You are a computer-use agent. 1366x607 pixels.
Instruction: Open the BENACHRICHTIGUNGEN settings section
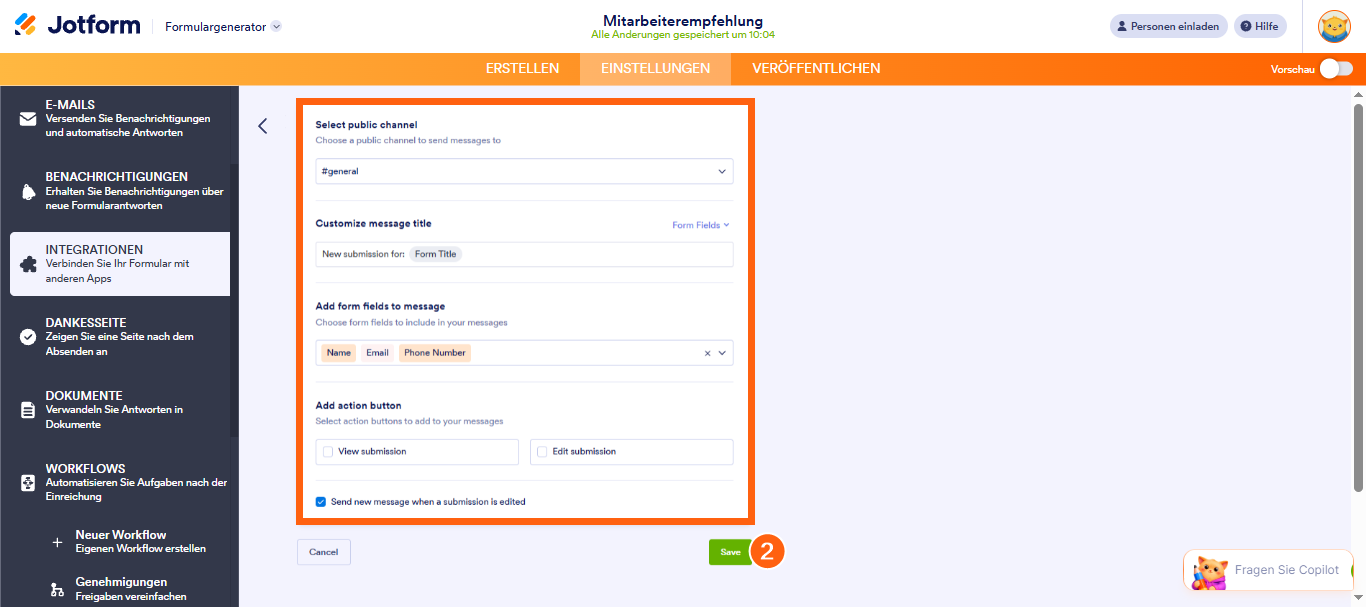point(120,191)
